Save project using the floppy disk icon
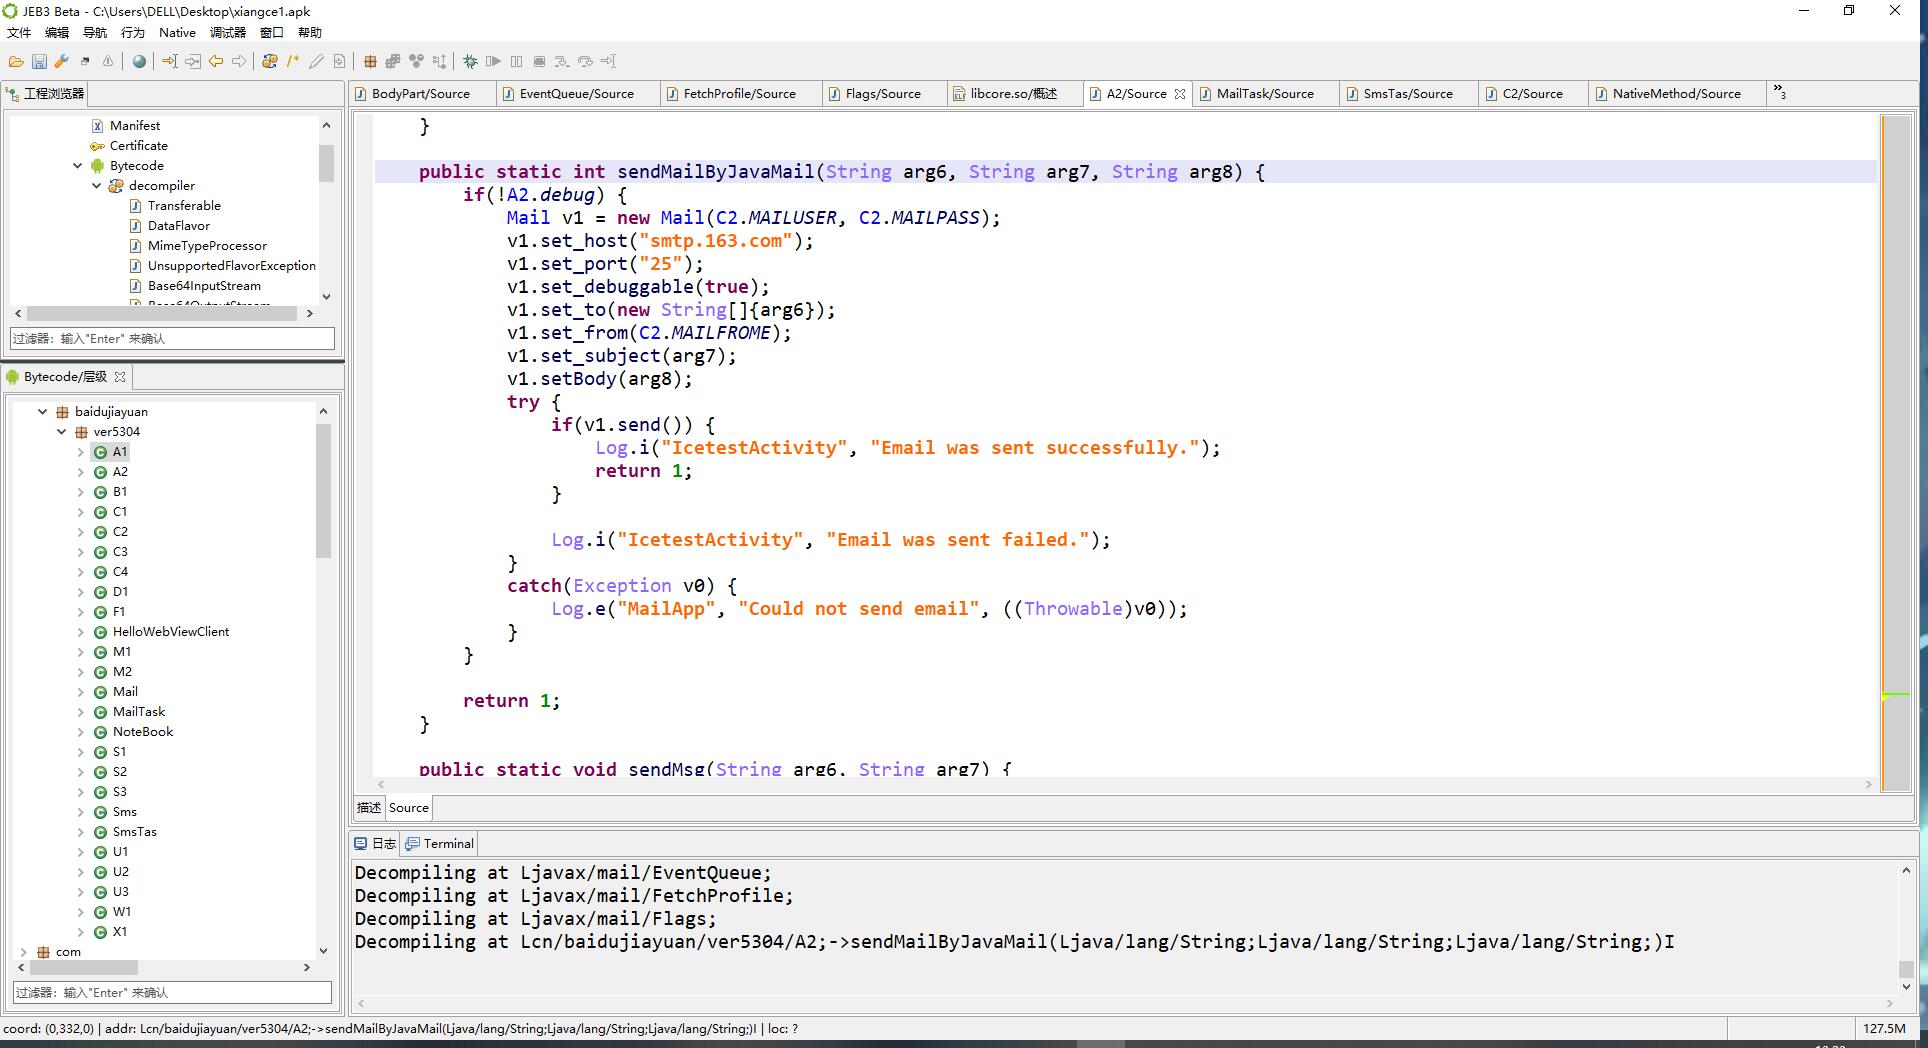The width and height of the screenshot is (1928, 1048). (39, 61)
